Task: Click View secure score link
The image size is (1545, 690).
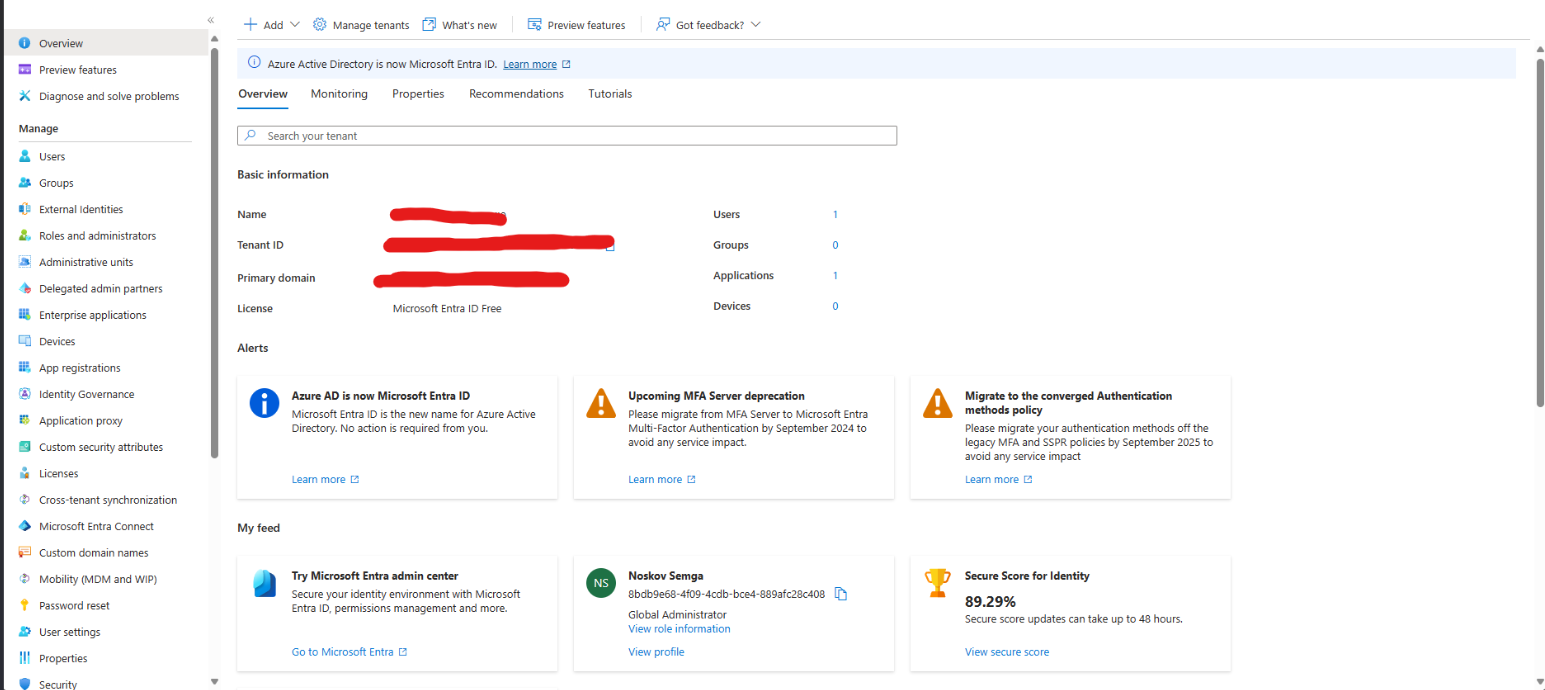Action: click(x=1006, y=652)
